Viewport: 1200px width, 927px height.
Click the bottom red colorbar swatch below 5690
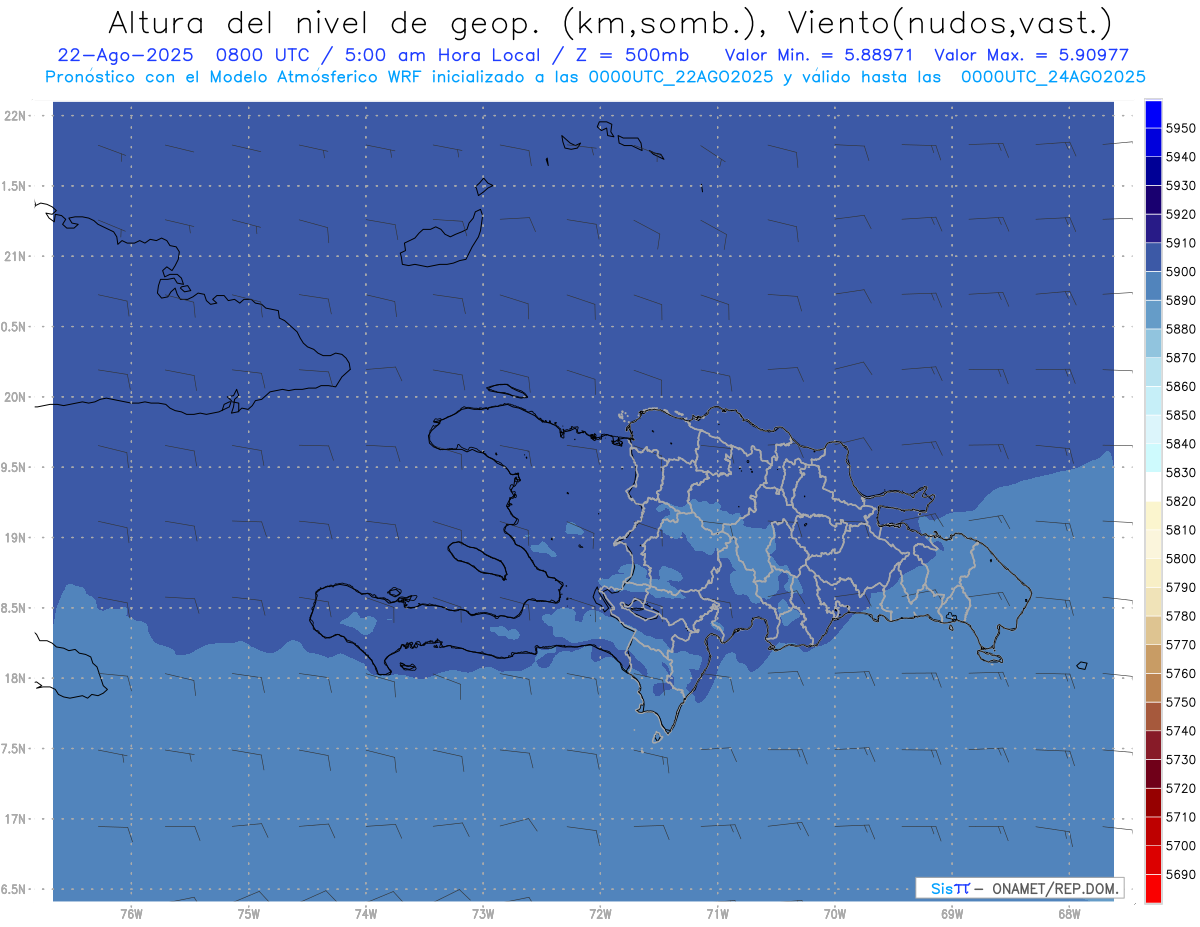pos(1153,888)
